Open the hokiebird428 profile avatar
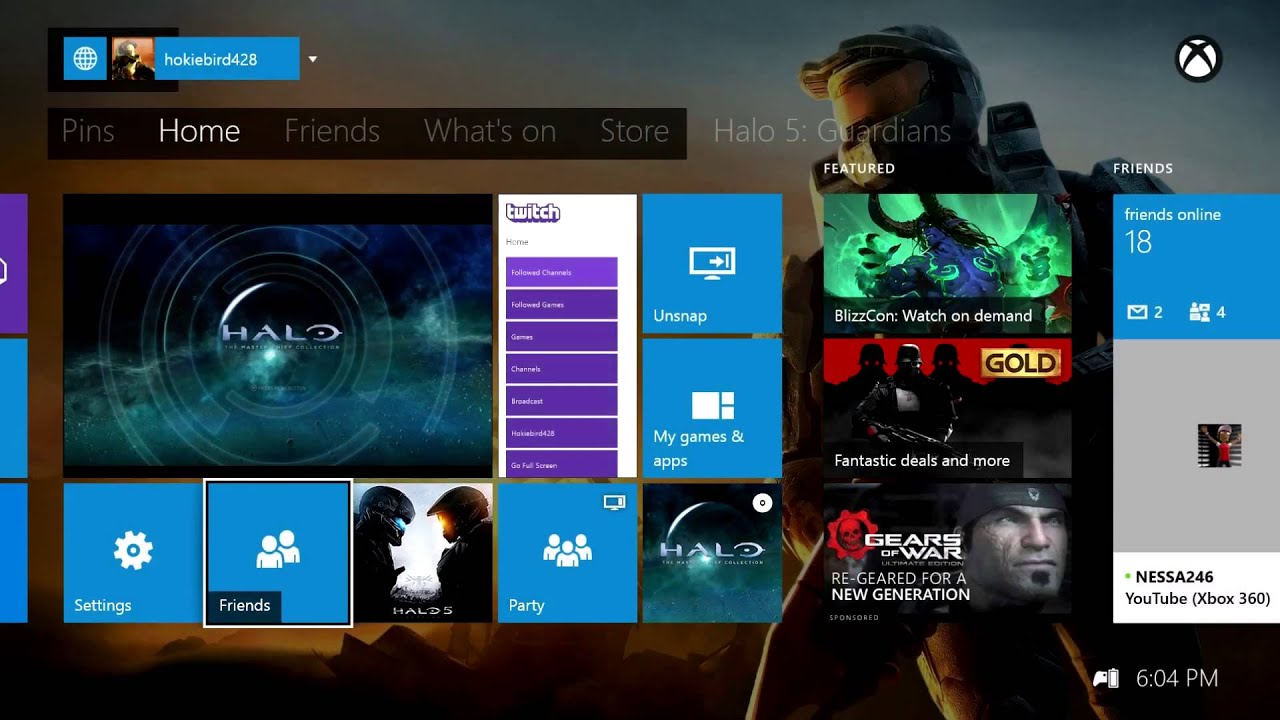 tap(133, 59)
